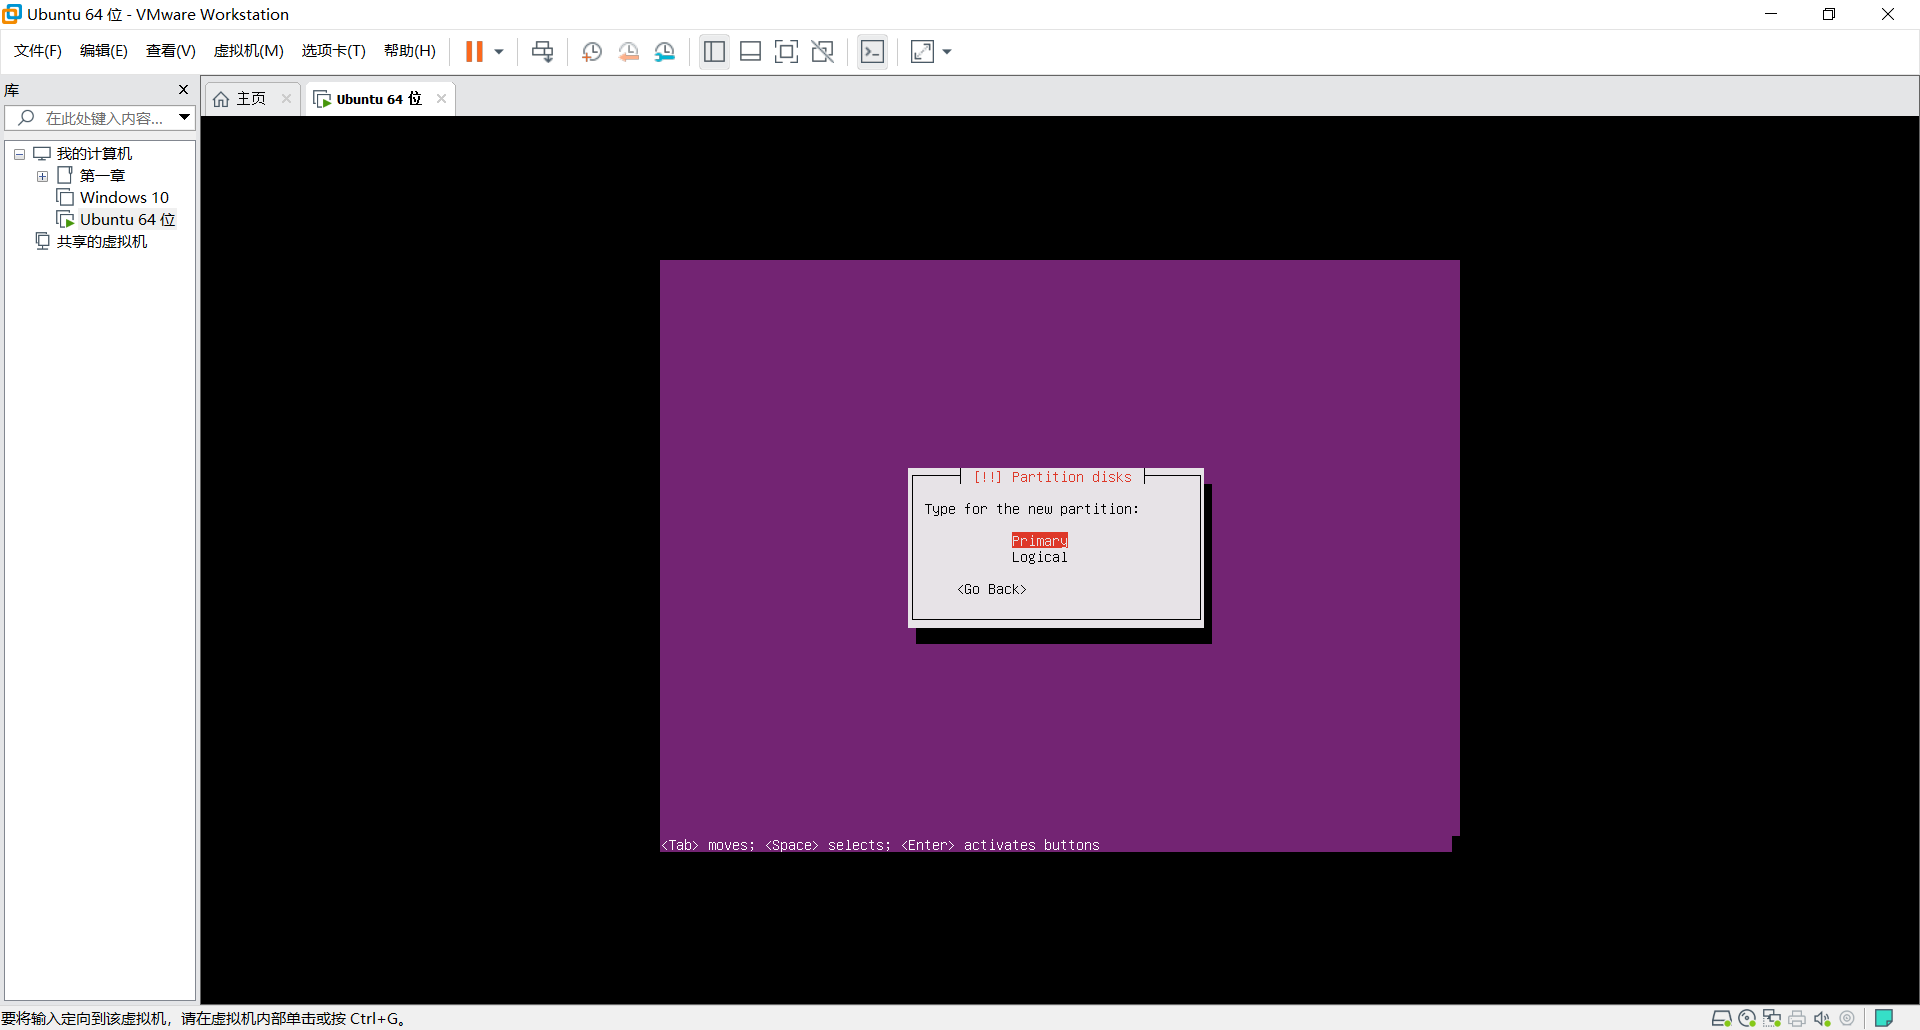Enter full screen mode icon
The height and width of the screenshot is (1030, 1920).
(x=786, y=51)
